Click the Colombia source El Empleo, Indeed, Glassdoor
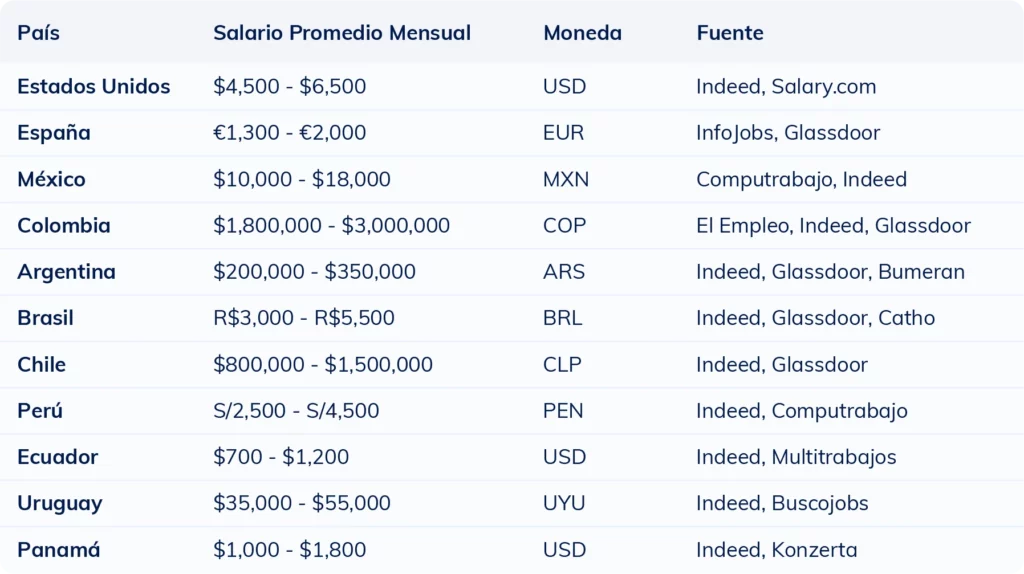The width and height of the screenshot is (1024, 574). [x=833, y=226]
